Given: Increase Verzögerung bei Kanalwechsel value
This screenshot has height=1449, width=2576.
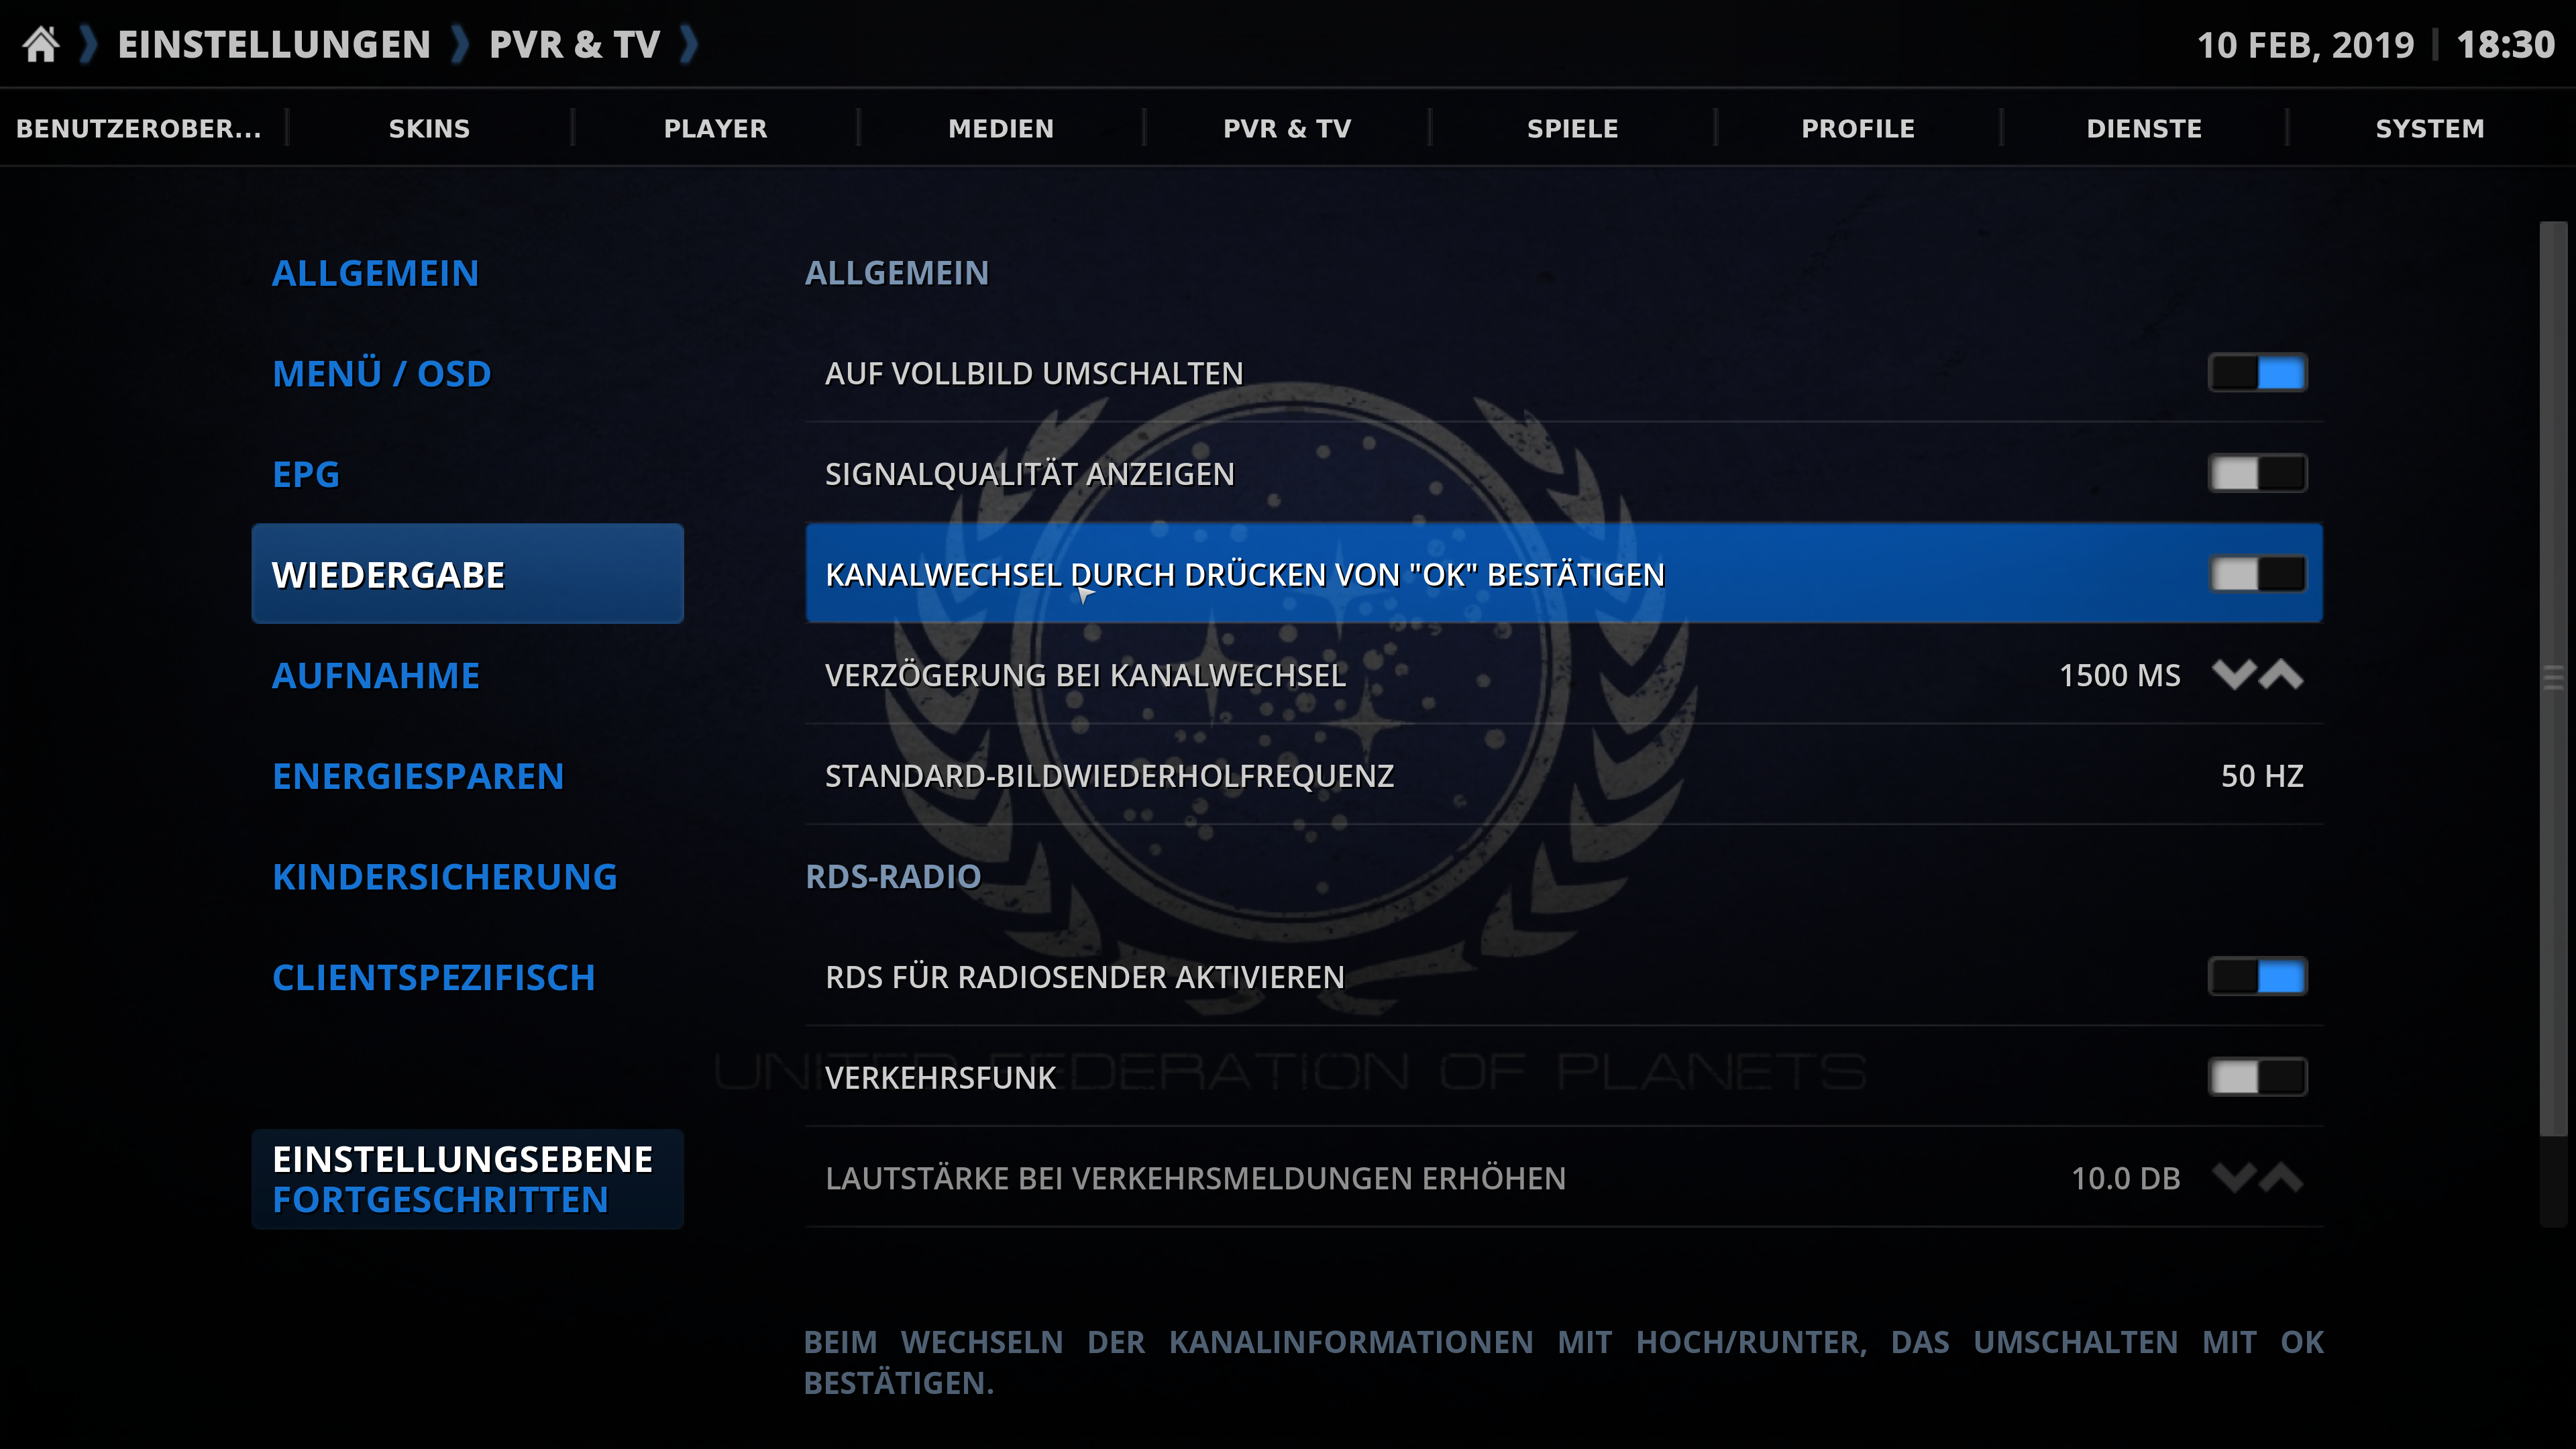Looking at the screenshot, I should (2281, 675).
